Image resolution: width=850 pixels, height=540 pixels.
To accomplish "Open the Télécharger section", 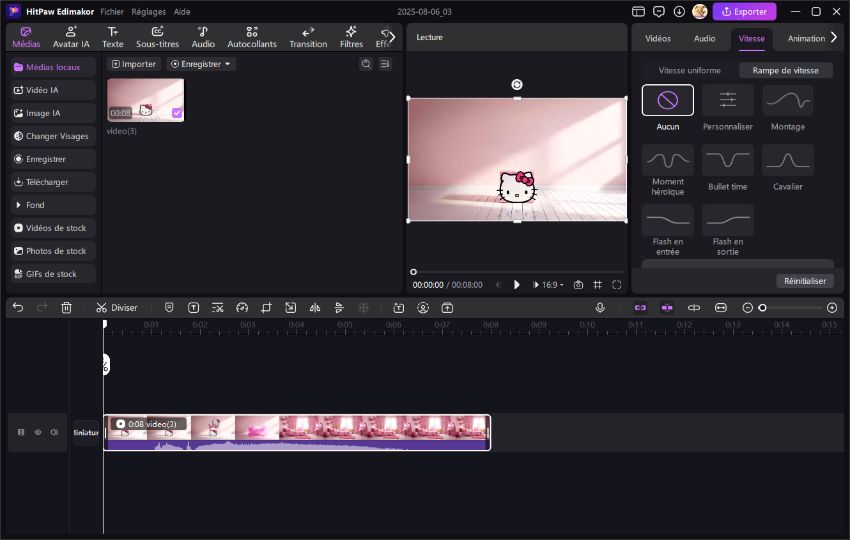I will pyautogui.click(x=53, y=182).
